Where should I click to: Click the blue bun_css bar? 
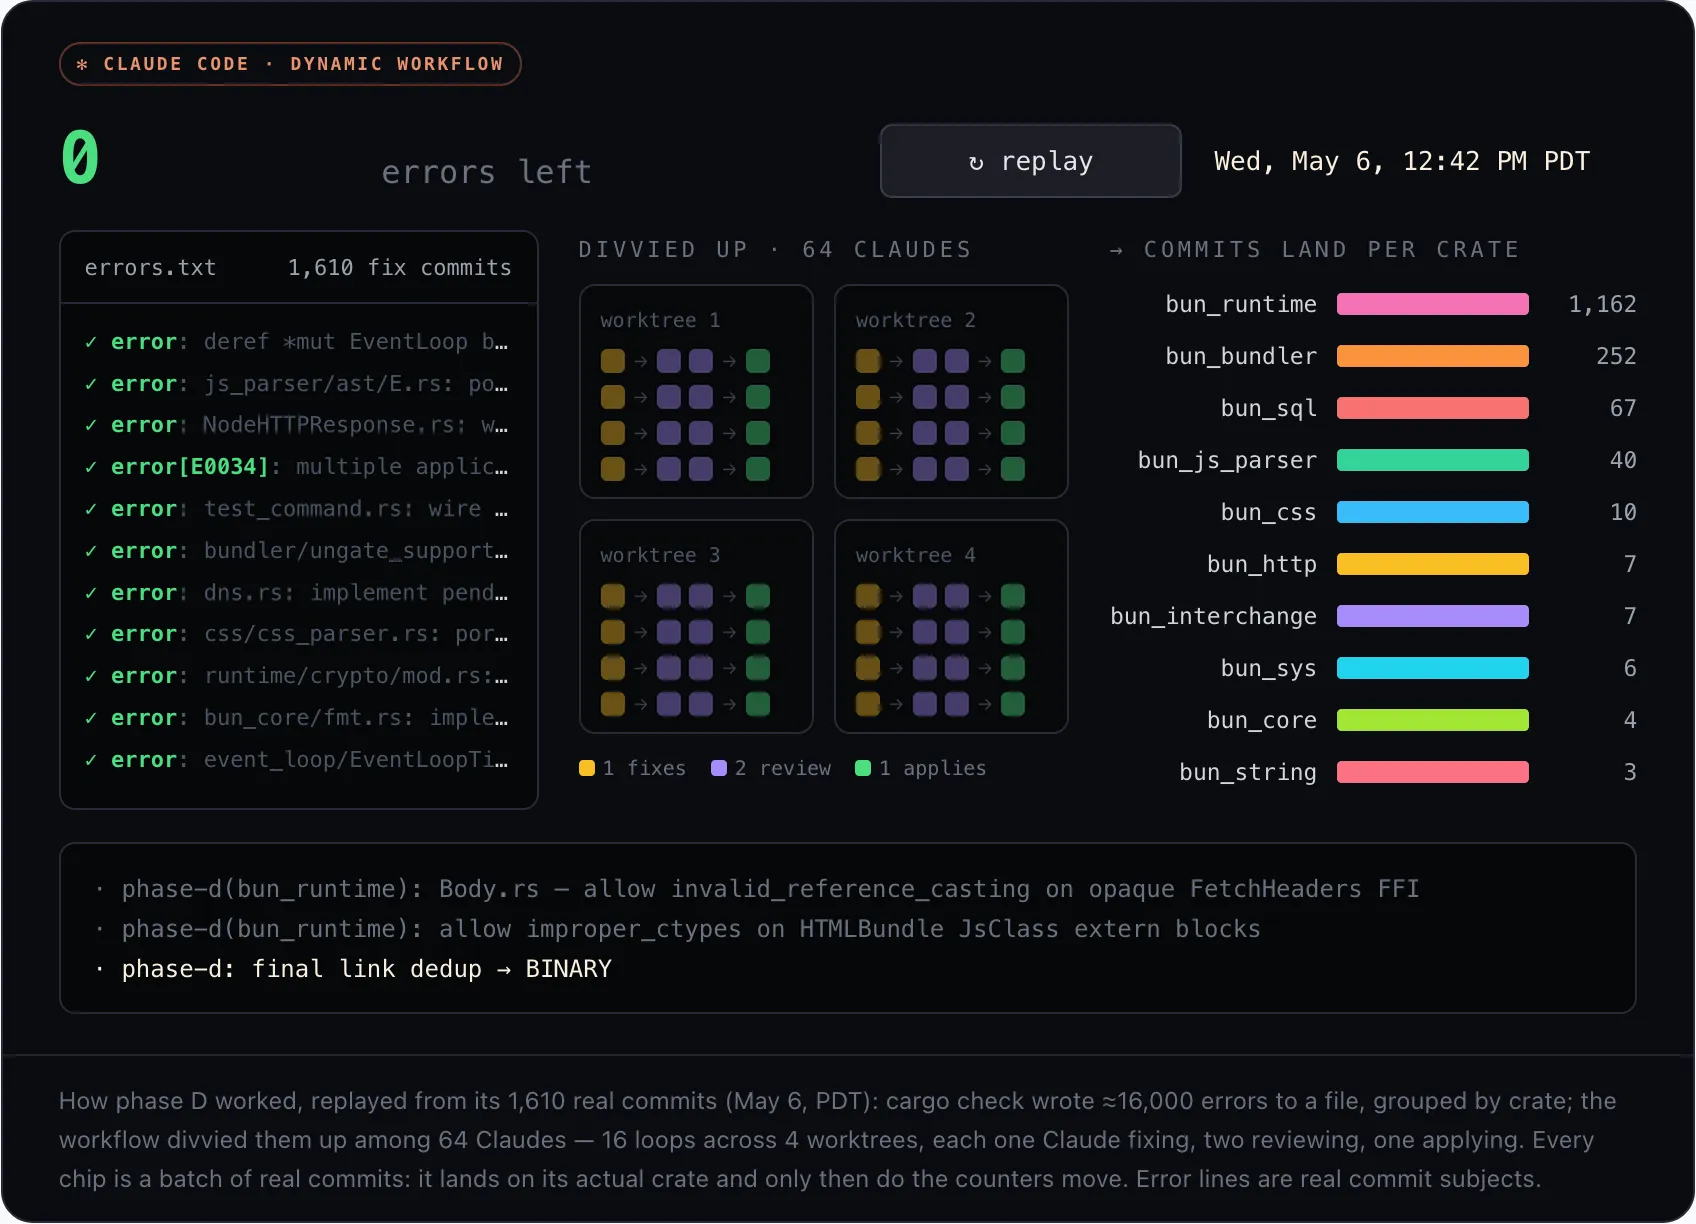click(x=1433, y=512)
